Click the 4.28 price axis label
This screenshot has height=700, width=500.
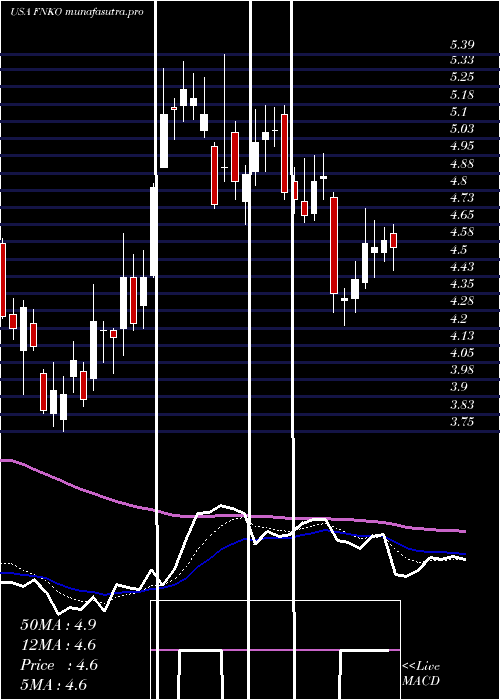[462, 301]
